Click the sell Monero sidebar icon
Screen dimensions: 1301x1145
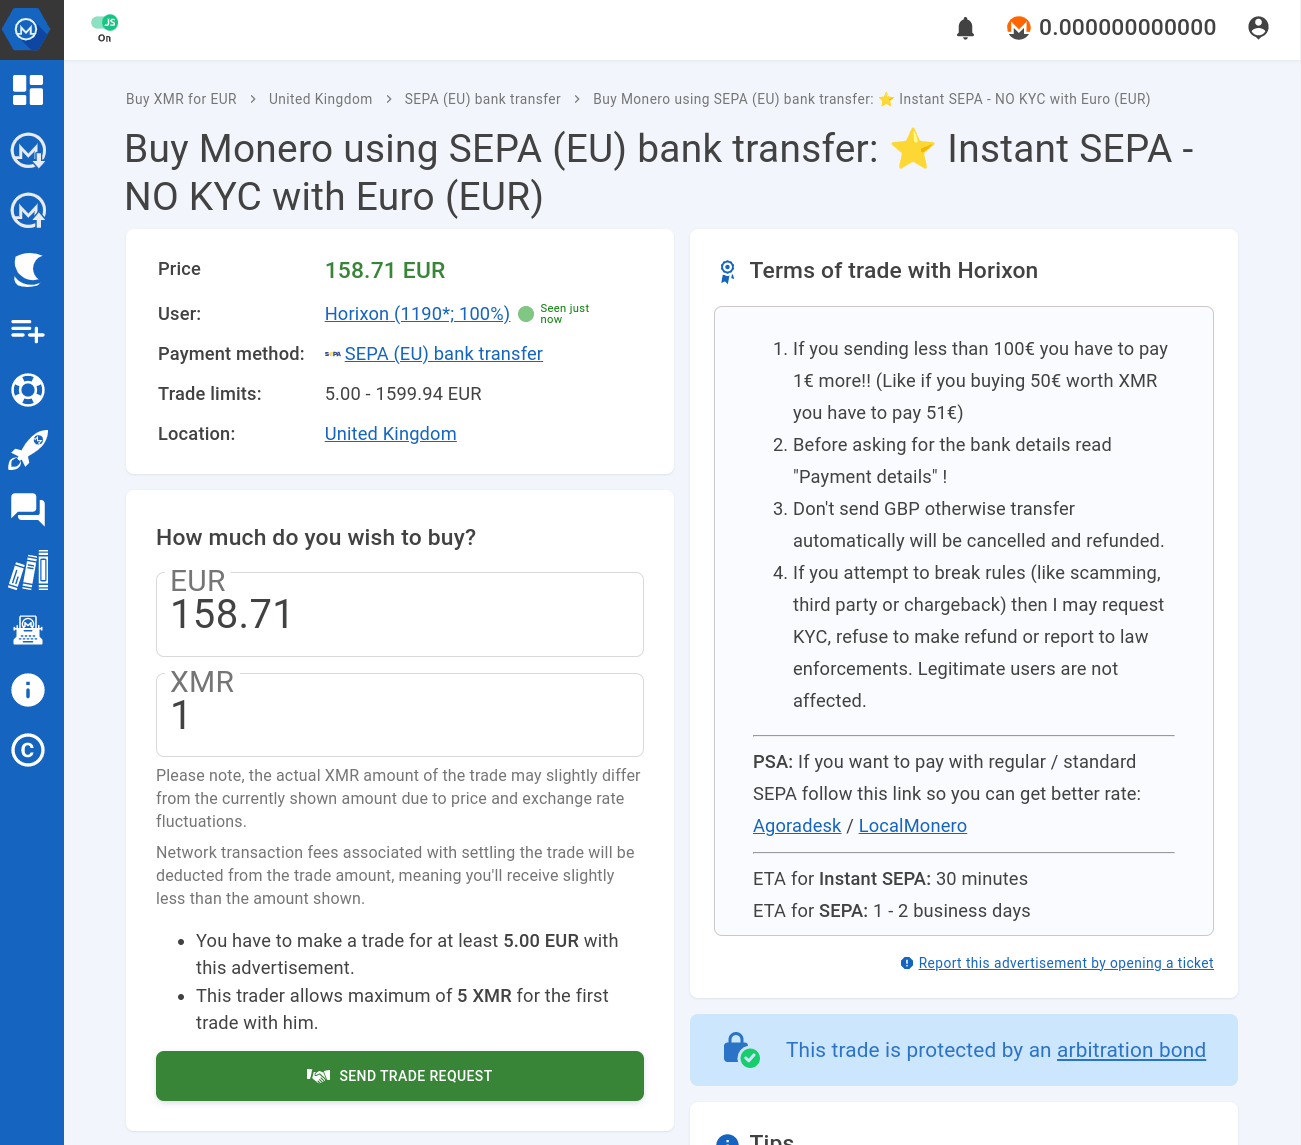click(28, 210)
